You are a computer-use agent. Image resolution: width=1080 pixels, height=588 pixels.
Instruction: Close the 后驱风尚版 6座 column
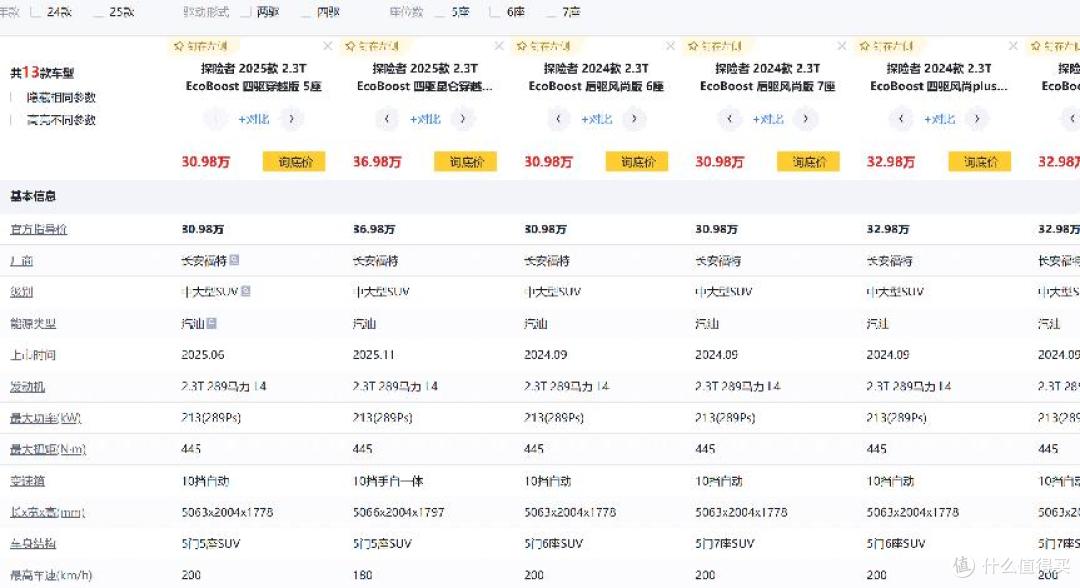click(x=671, y=46)
